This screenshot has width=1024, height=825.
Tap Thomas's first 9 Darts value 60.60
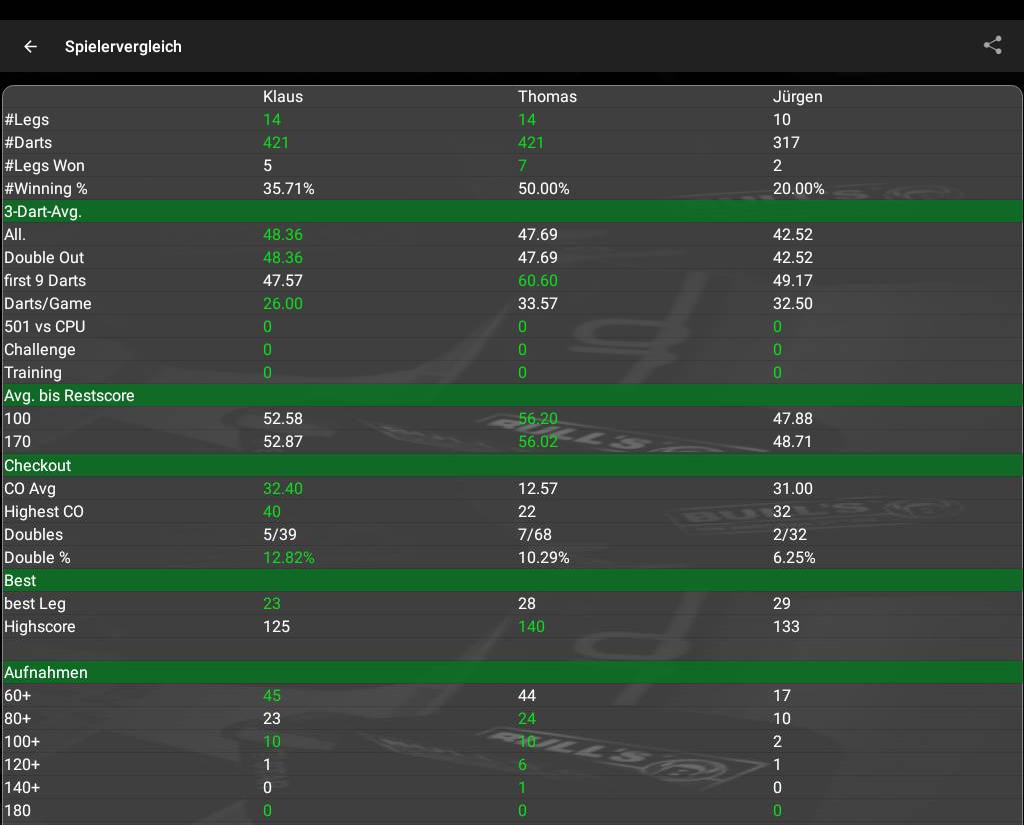pos(537,281)
